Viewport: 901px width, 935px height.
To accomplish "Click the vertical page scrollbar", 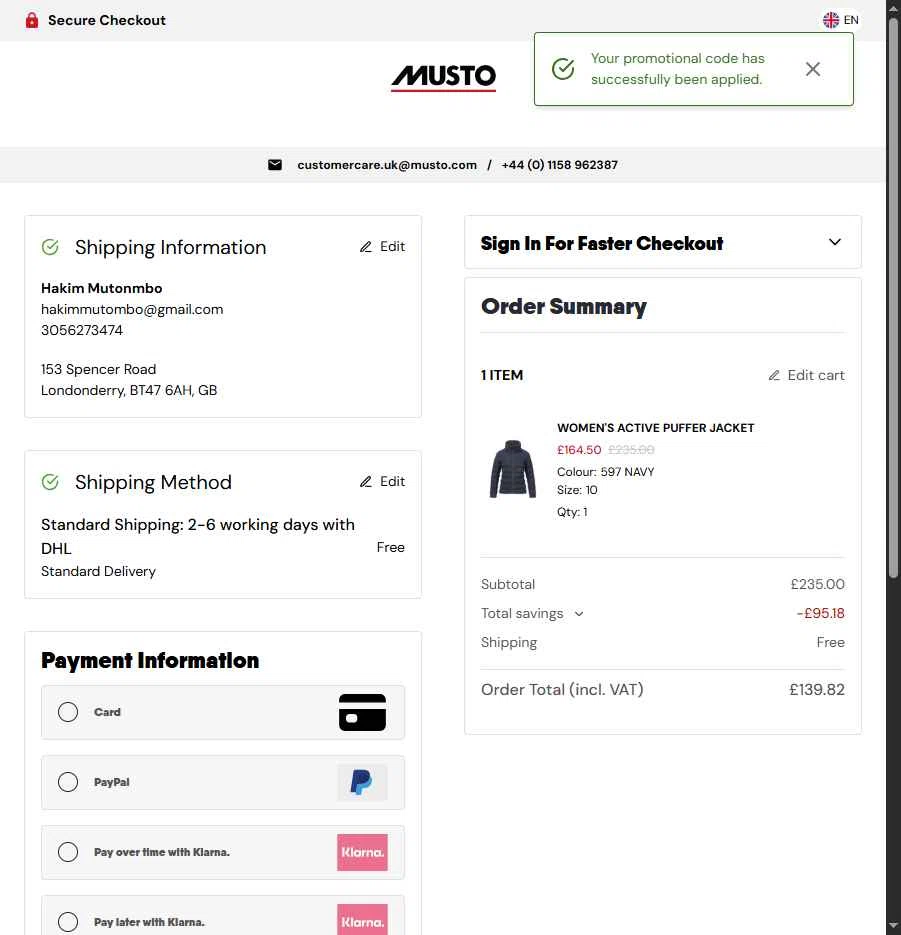I will coord(893,298).
